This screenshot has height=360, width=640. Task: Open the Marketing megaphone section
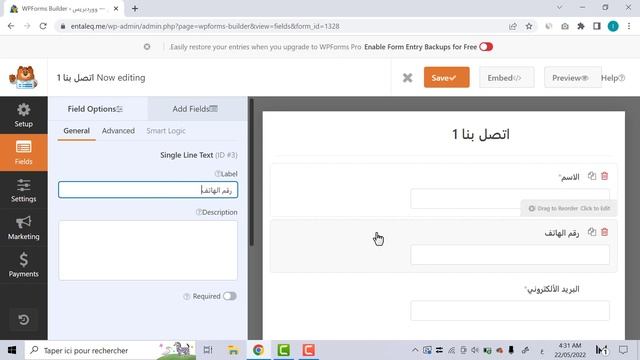point(24,228)
